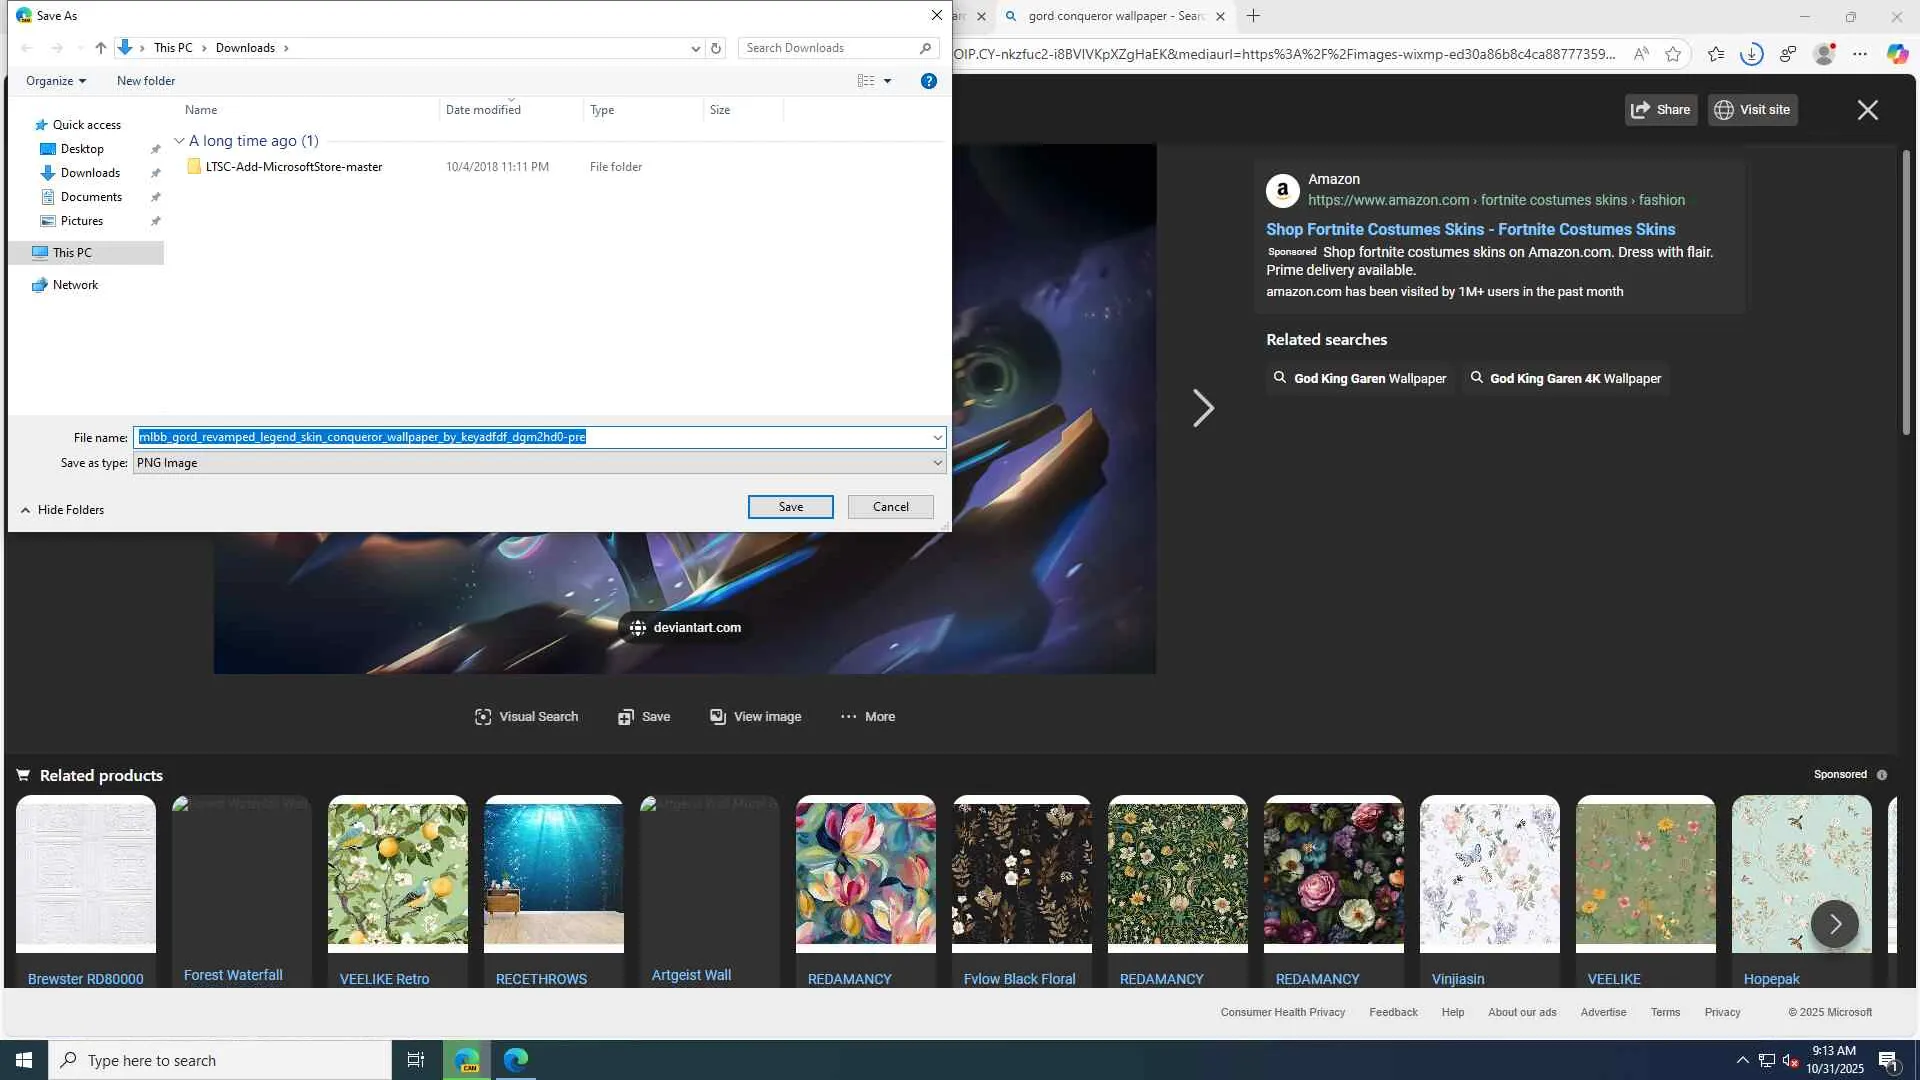Click the Copilot icon in Edge

pyautogui.click(x=1897, y=54)
